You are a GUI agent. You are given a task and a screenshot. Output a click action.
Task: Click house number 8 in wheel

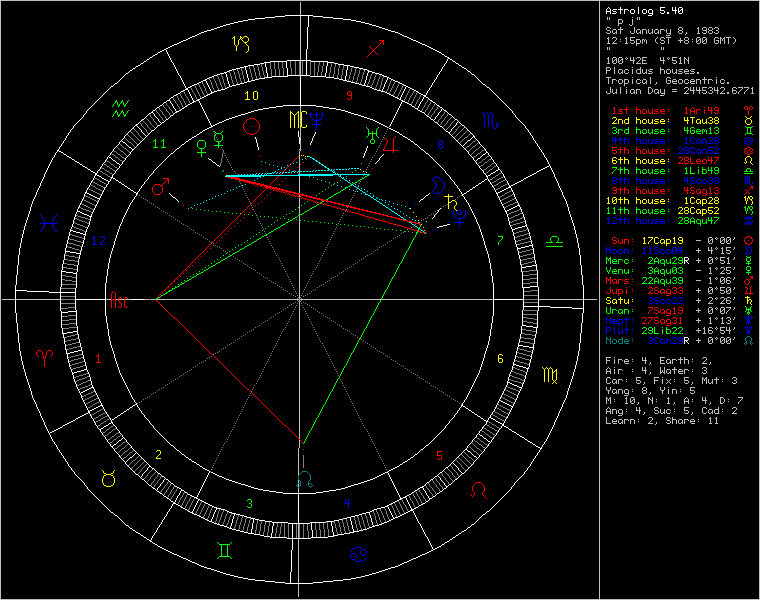[x=440, y=144]
